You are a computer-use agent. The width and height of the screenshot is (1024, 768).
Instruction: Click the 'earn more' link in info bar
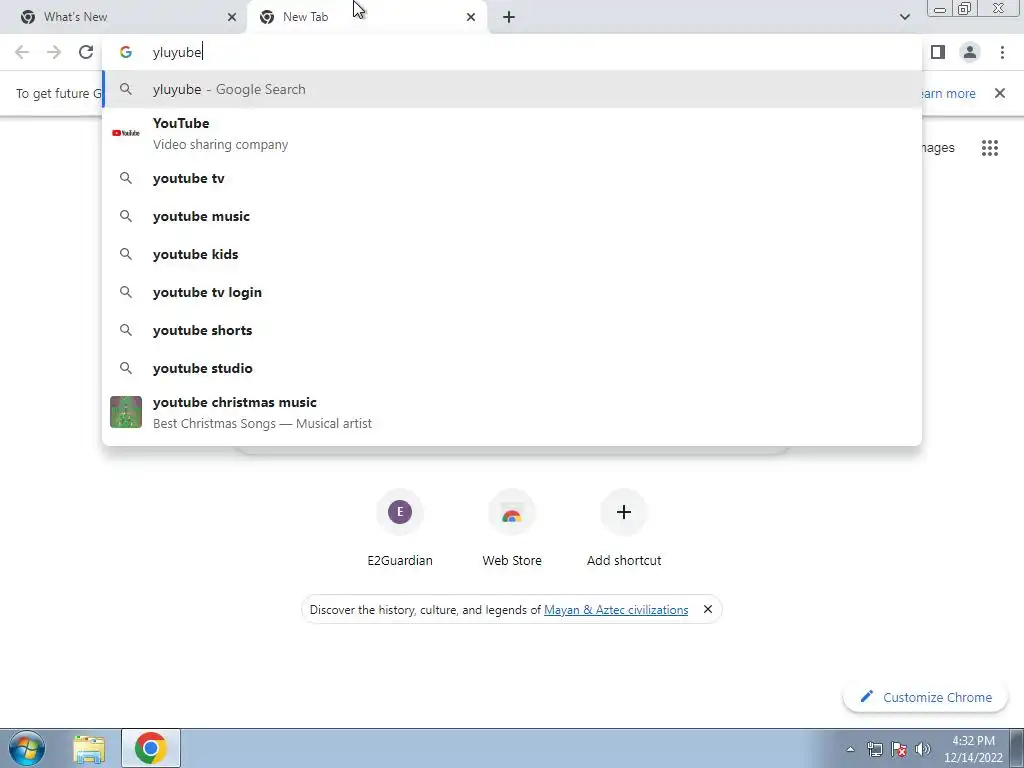point(948,93)
